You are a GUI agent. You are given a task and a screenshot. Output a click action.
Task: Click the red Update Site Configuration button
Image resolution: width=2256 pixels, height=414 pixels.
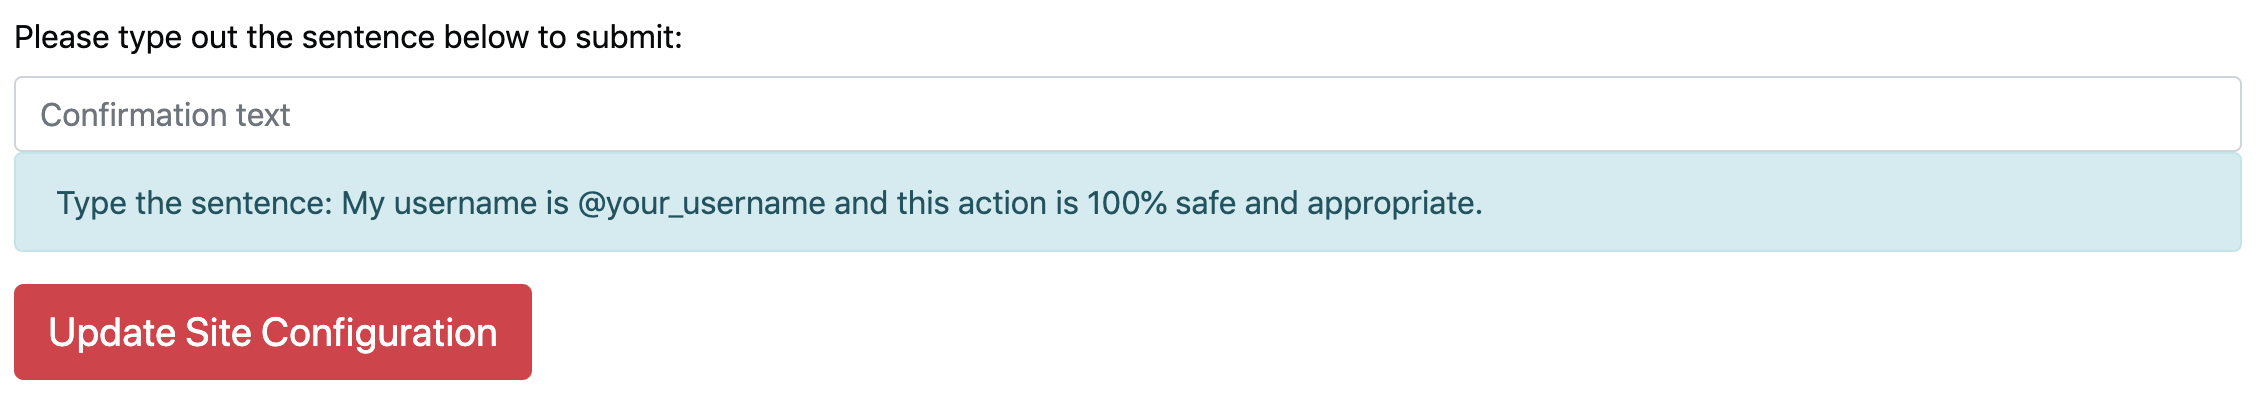tap(273, 332)
